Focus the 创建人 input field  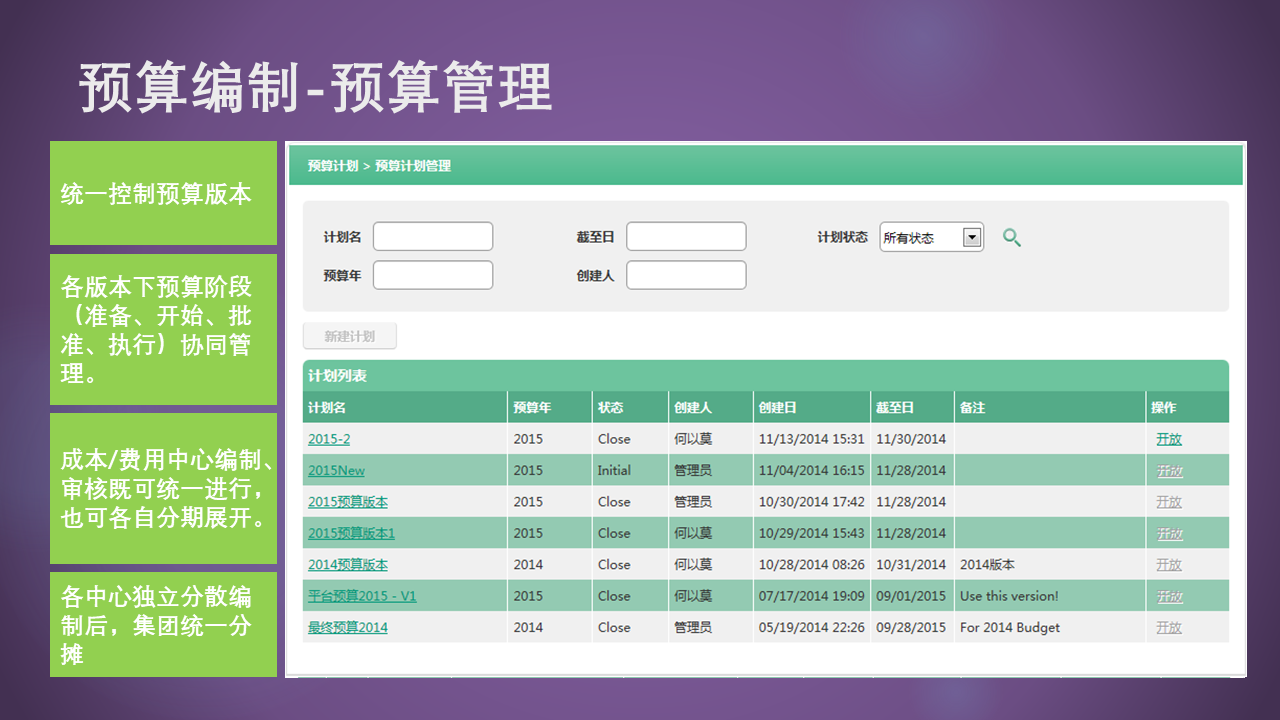tap(686, 275)
